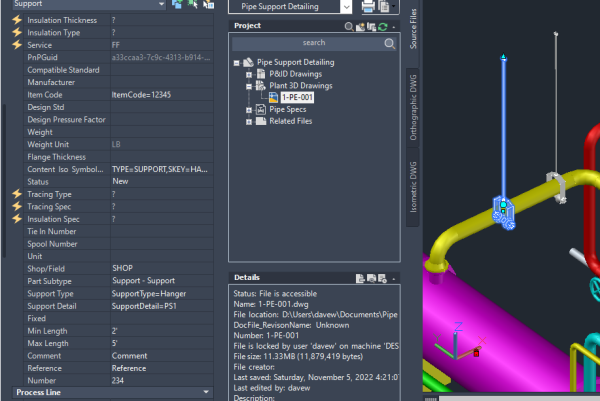Switch to the Source Files tab
This screenshot has height=401, width=600.
tap(413, 29)
